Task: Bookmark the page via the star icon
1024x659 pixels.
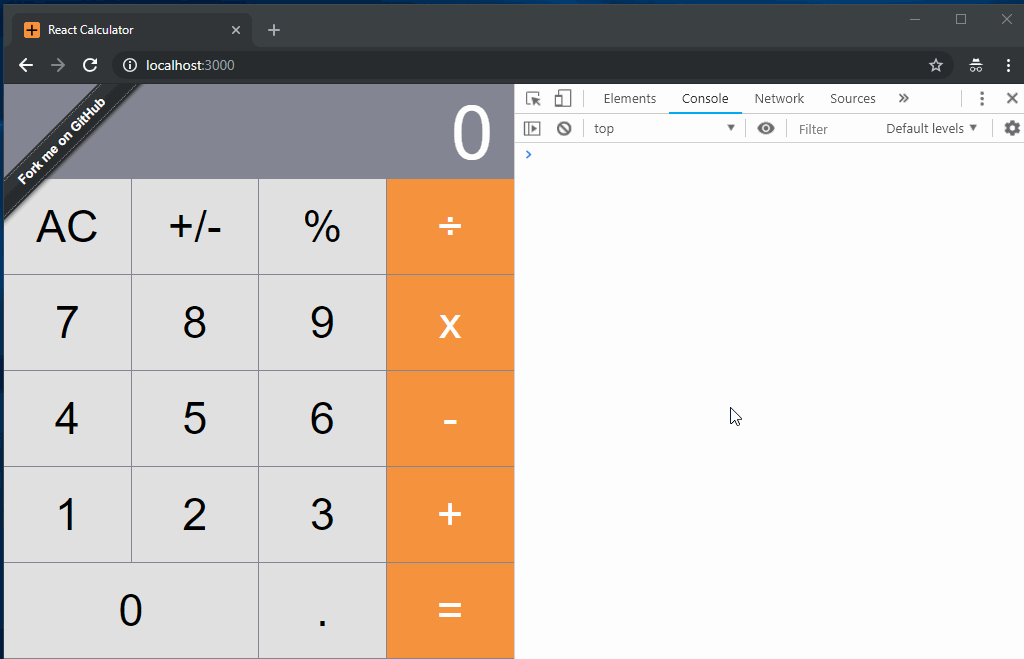Action: click(x=936, y=65)
